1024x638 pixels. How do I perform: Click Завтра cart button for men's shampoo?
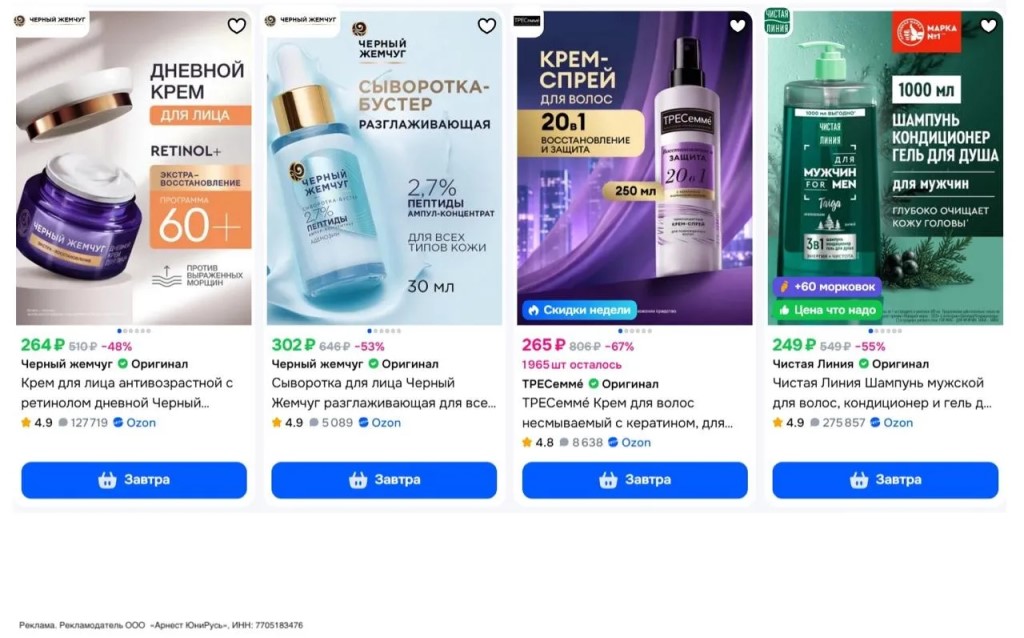885,480
